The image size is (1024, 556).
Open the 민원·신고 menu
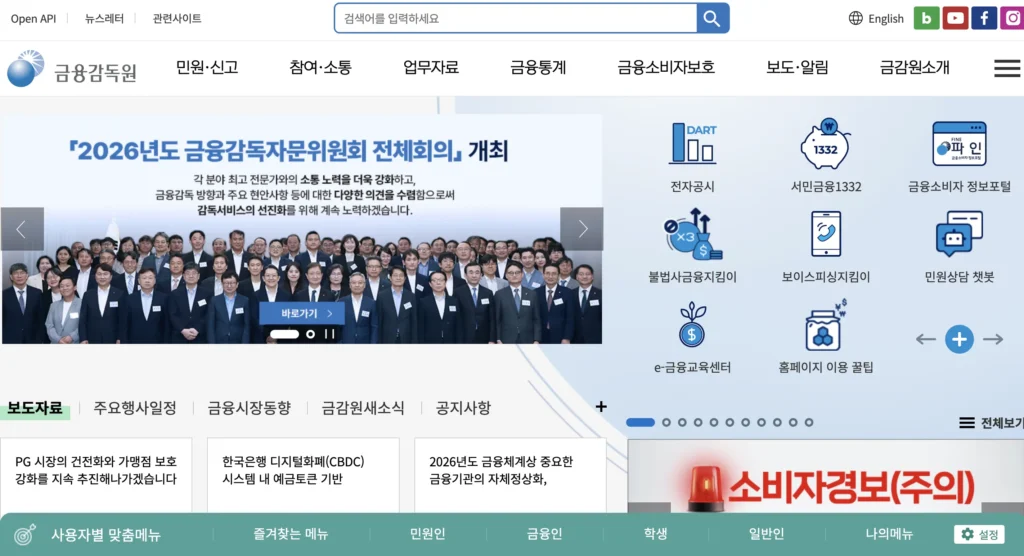(x=207, y=67)
